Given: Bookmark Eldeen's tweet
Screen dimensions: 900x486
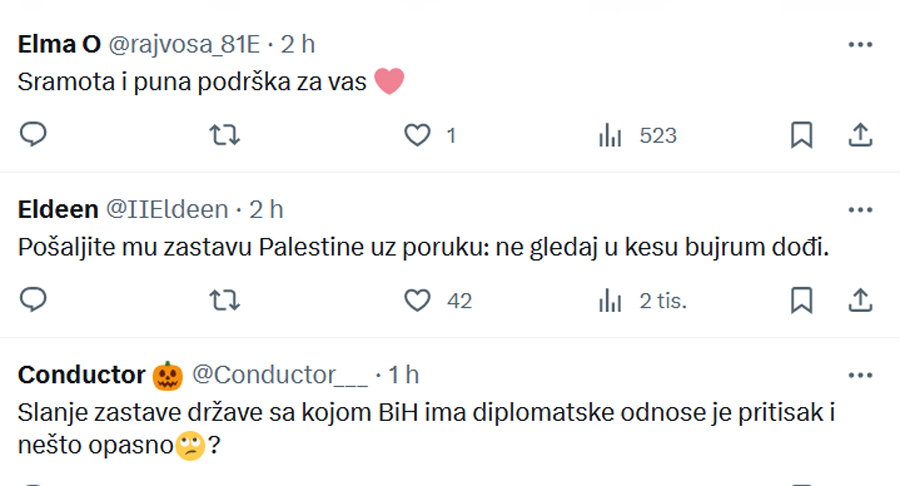Looking at the screenshot, I should pyautogui.click(x=801, y=300).
